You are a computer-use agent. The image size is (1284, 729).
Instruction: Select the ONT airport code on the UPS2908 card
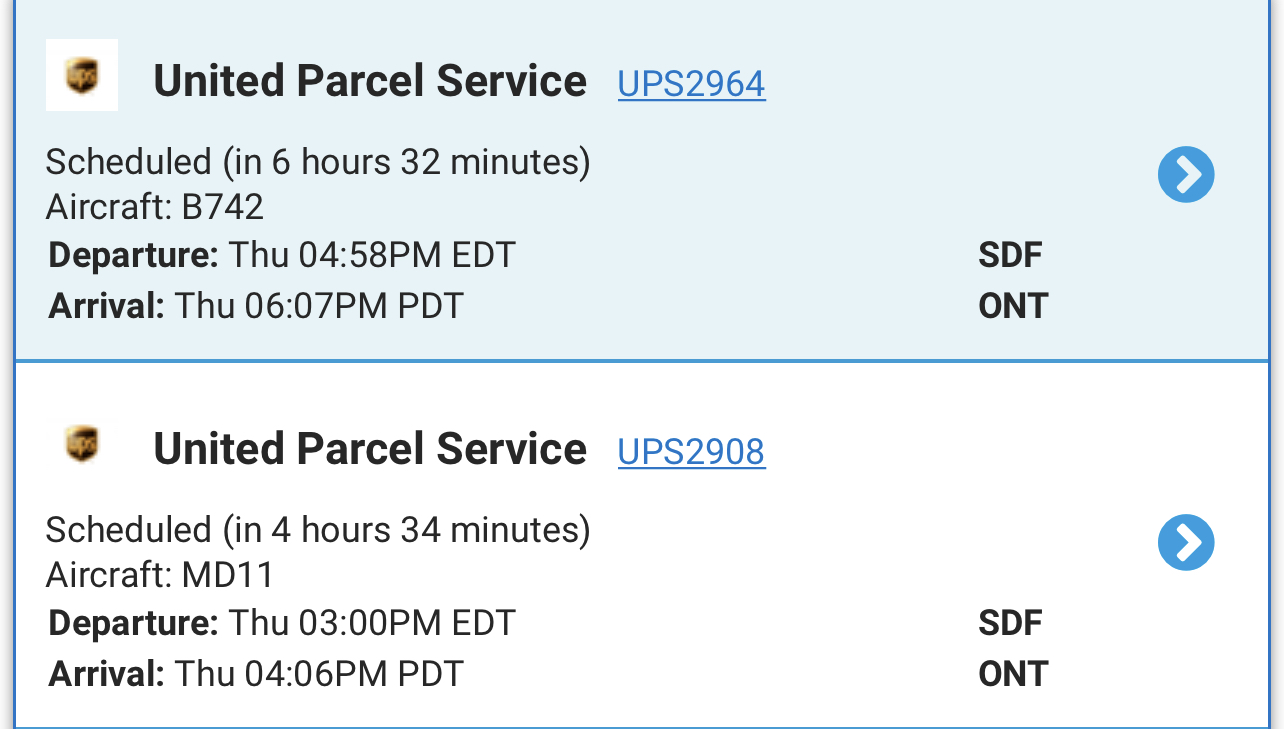pos(1013,674)
